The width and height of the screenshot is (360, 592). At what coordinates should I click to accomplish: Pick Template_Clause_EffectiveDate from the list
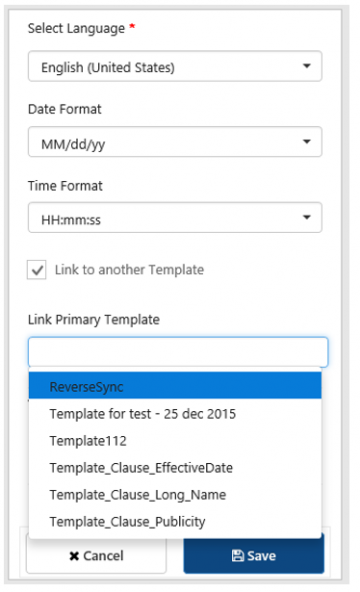point(175,468)
